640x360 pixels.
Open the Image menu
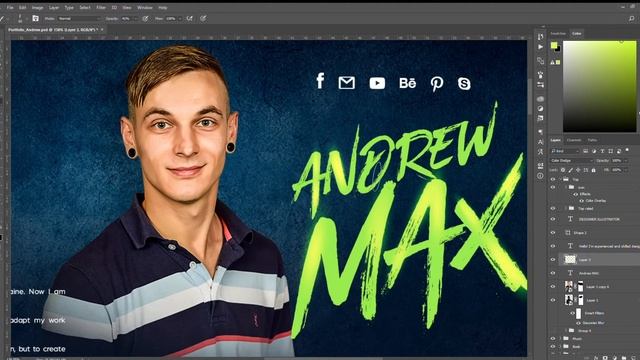click(38, 8)
